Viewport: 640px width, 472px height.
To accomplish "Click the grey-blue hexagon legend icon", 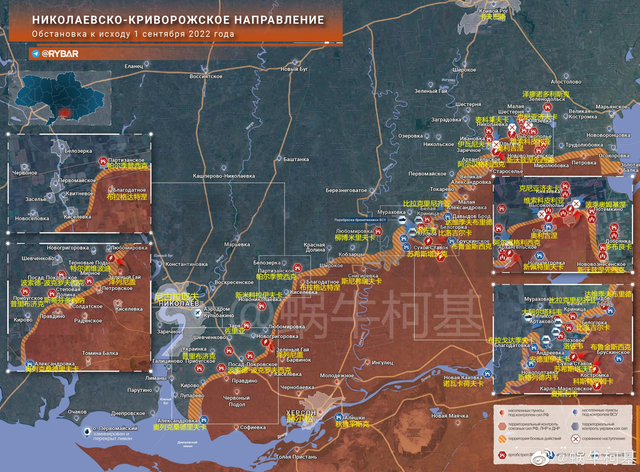I will click(x=576, y=426).
